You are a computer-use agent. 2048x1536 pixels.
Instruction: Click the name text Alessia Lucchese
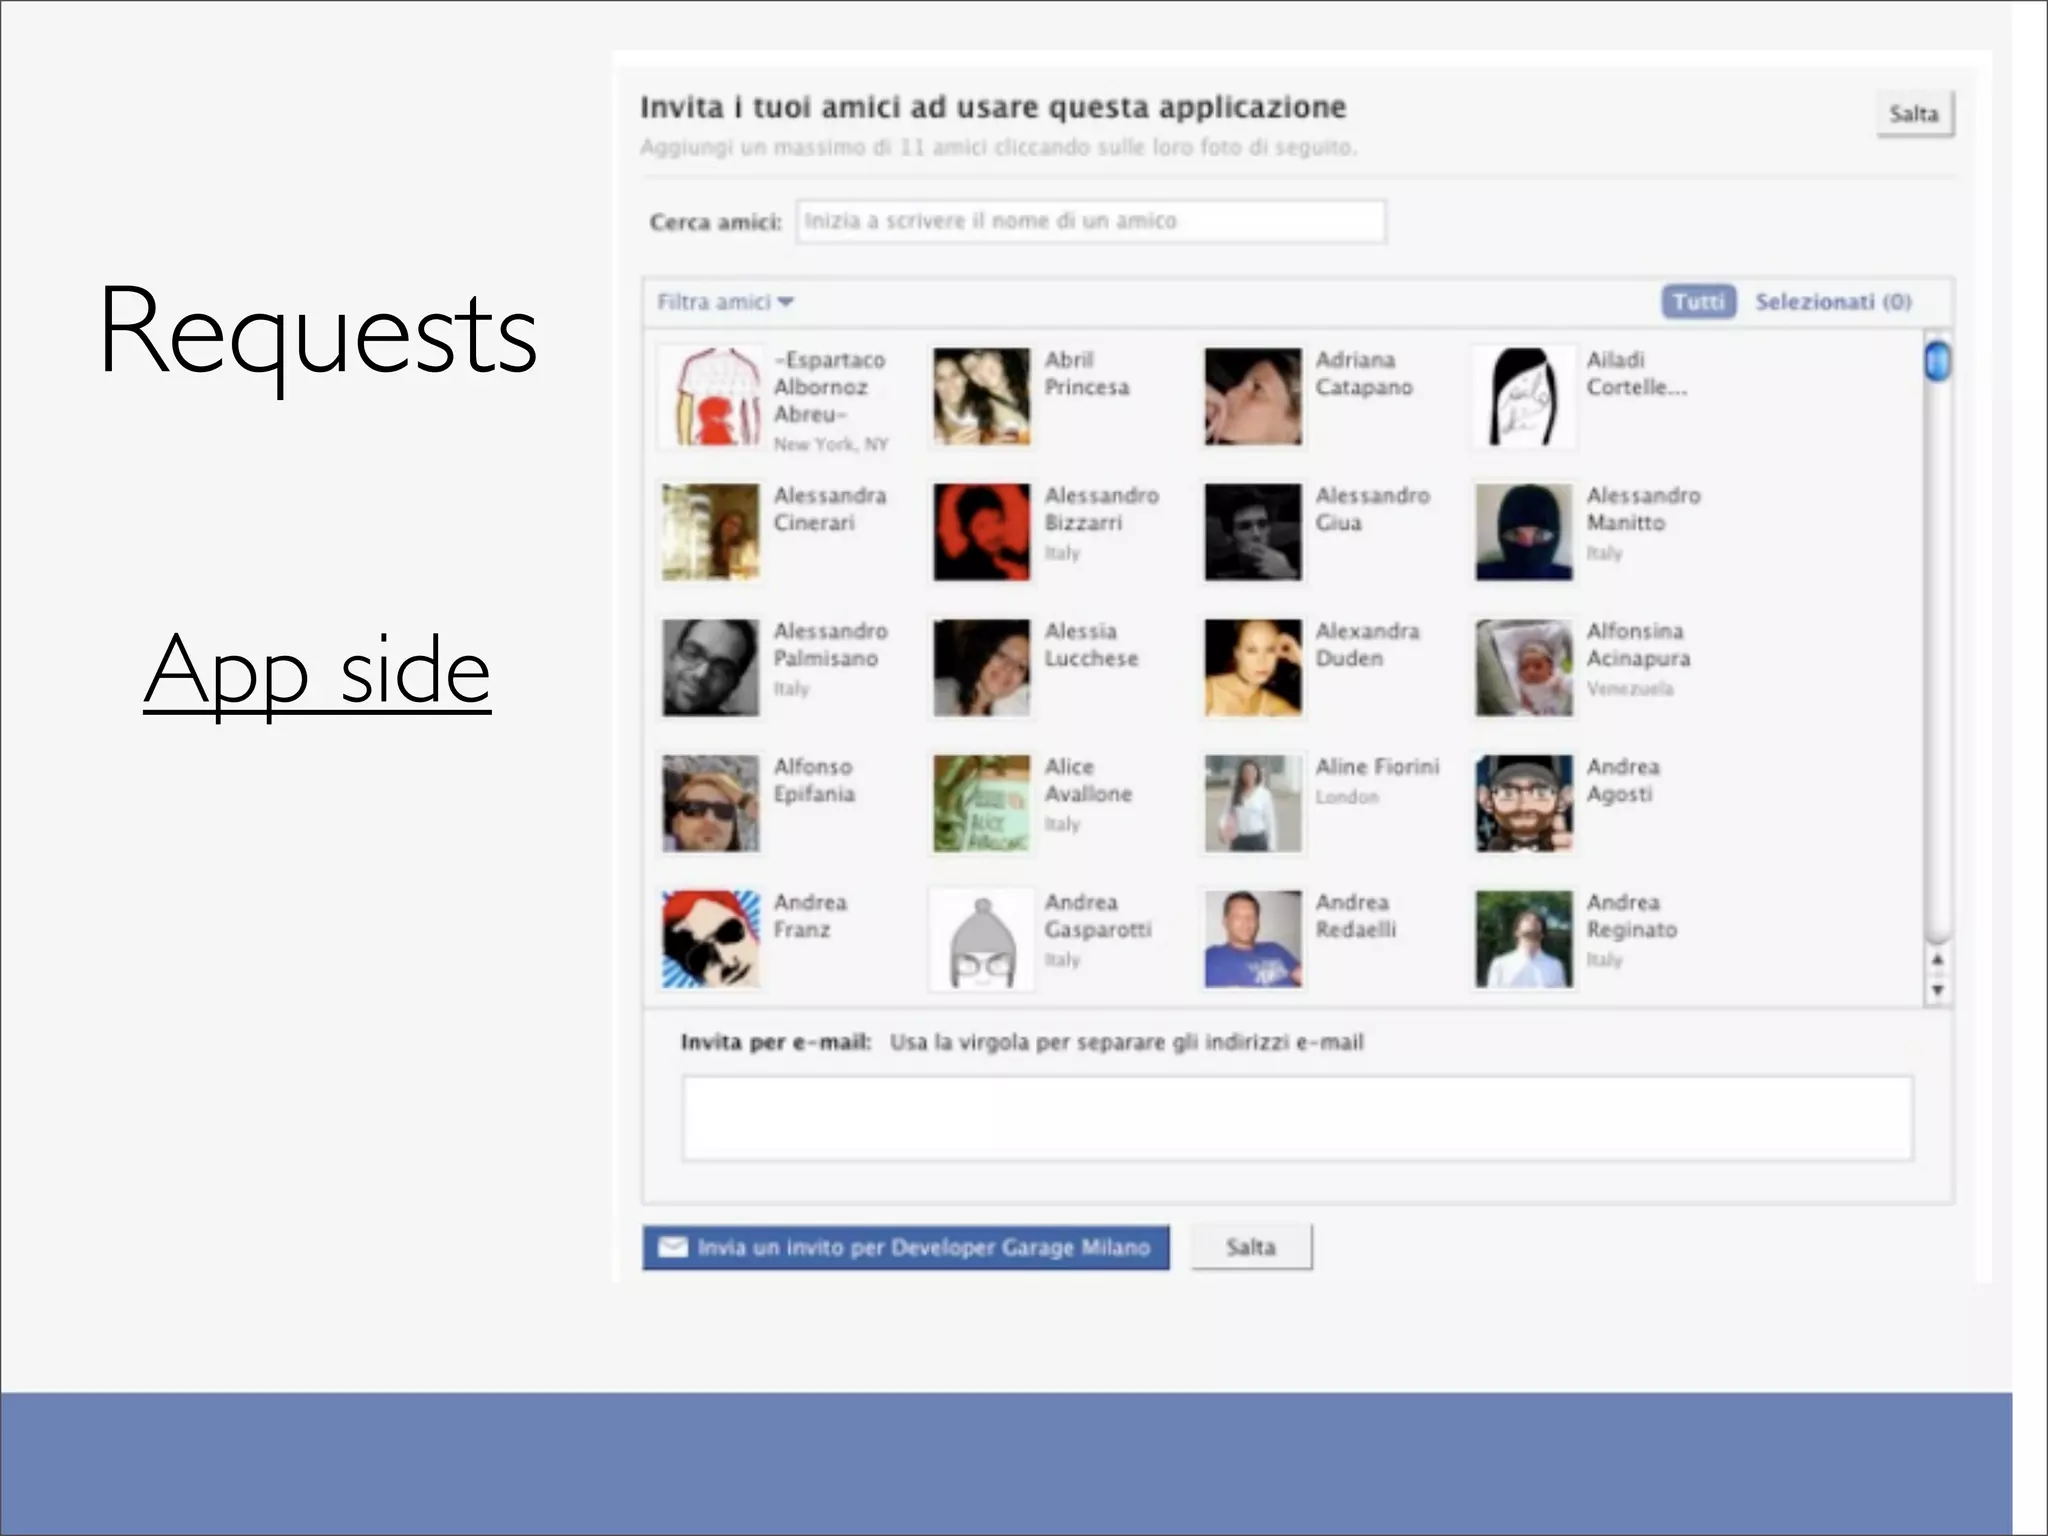click(1091, 645)
